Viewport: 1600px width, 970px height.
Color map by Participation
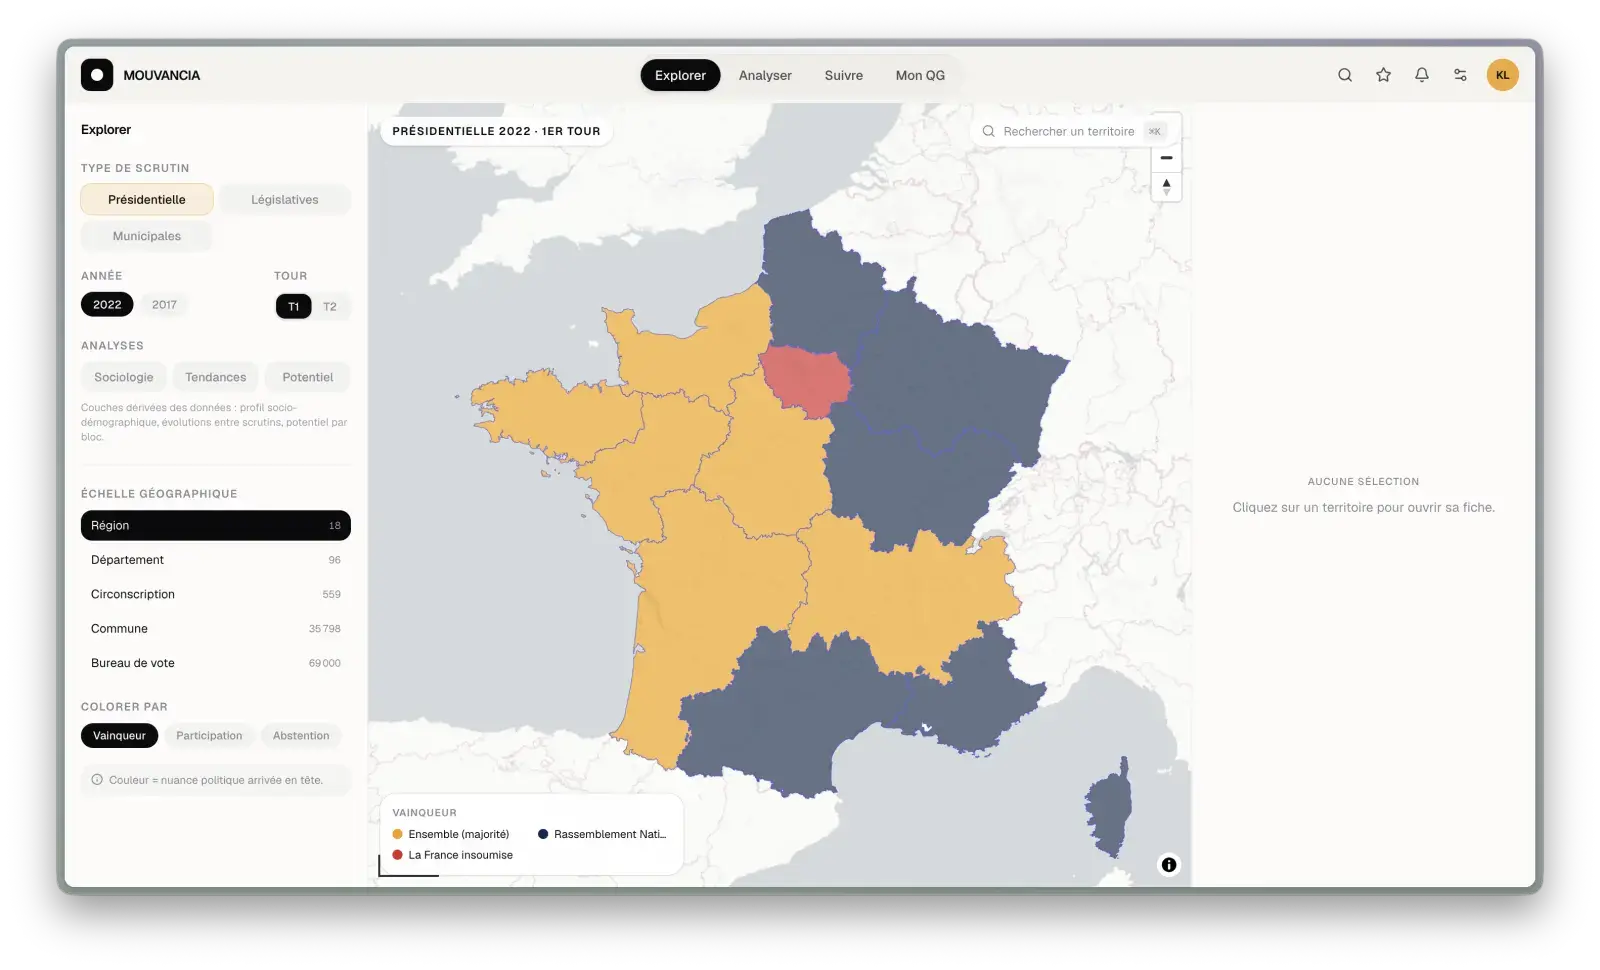209,736
